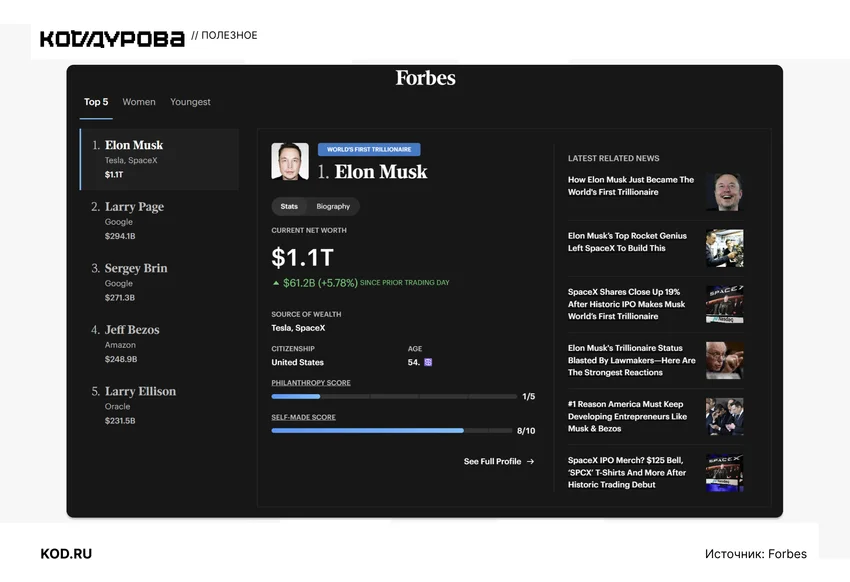The image size is (850, 582).
Task: Click the Self-Made score progress bar
Action: [x=391, y=431]
